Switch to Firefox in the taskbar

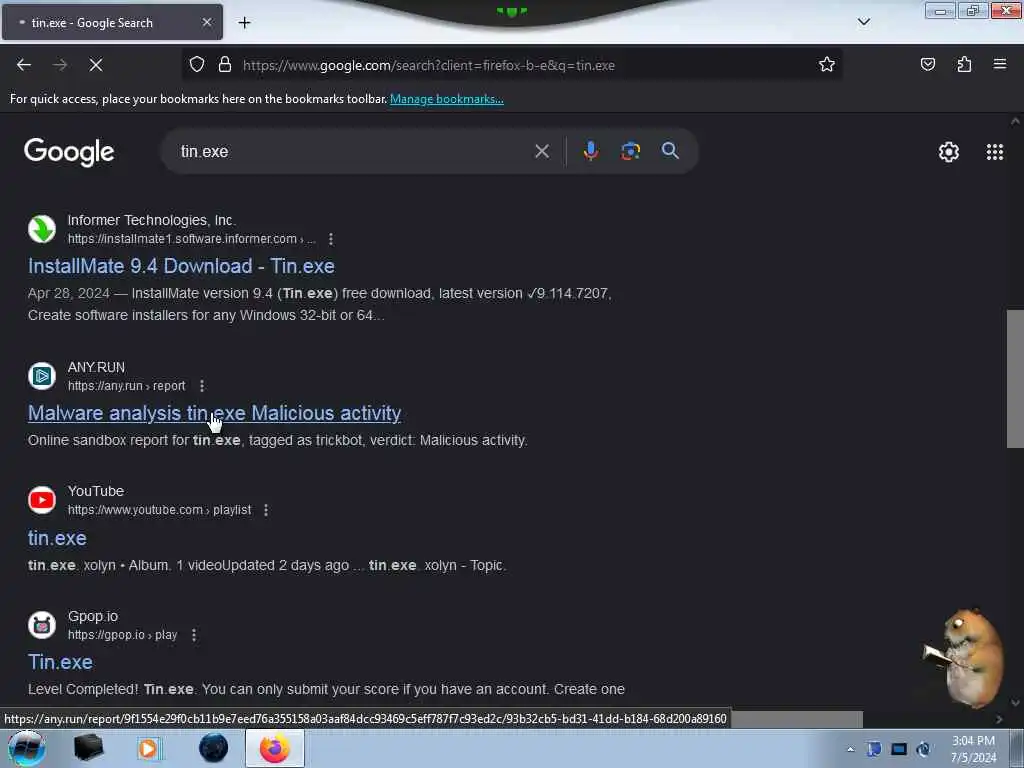(x=275, y=748)
